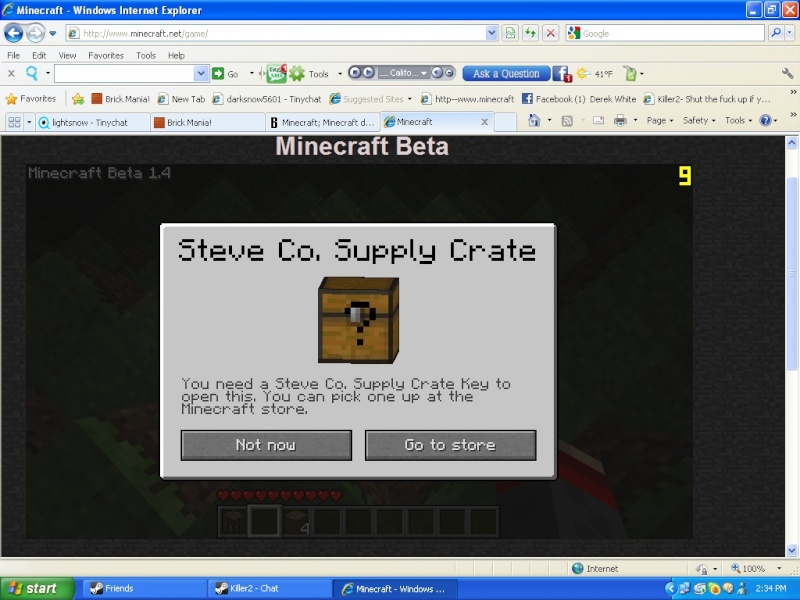Image resolution: width=800 pixels, height=600 pixels.
Task: Open the Tools menu in menu bar
Action: point(145,55)
